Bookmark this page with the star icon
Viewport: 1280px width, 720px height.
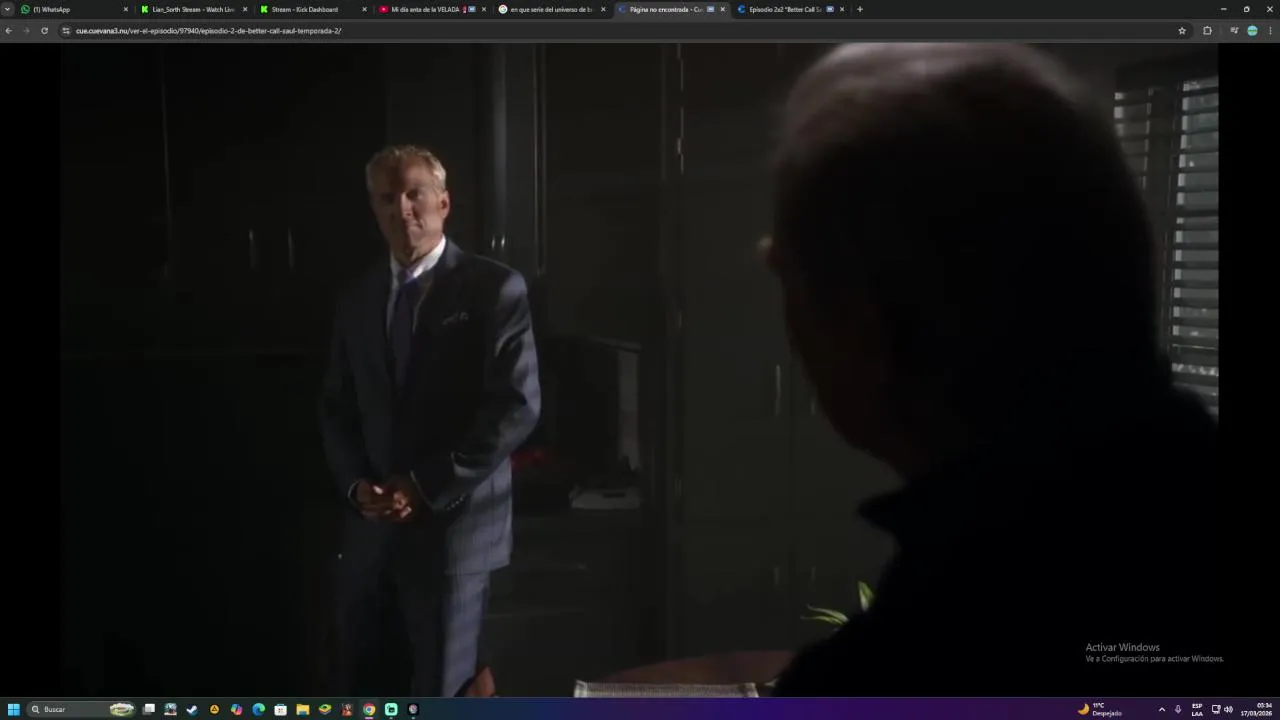pos(1182,31)
